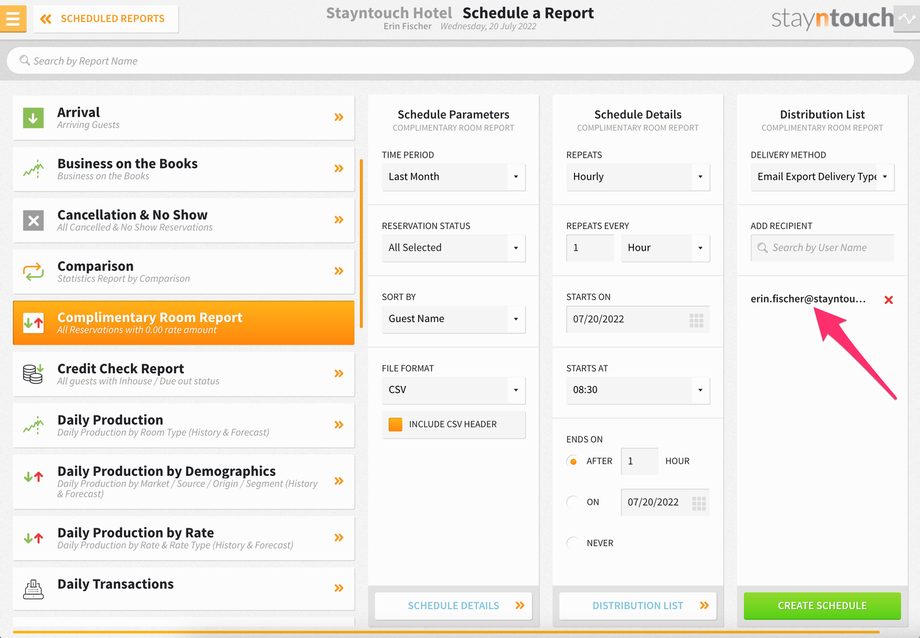Expand the Credit Check Report chevron
920x638 pixels.
click(339, 373)
